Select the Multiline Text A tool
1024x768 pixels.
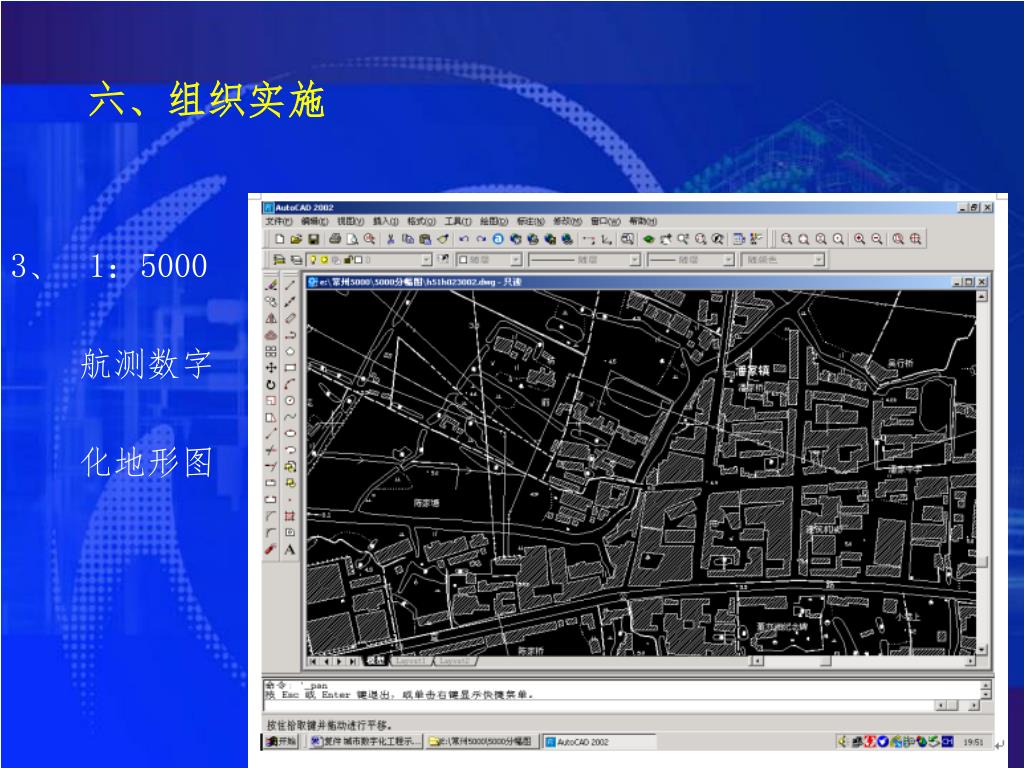[290, 549]
